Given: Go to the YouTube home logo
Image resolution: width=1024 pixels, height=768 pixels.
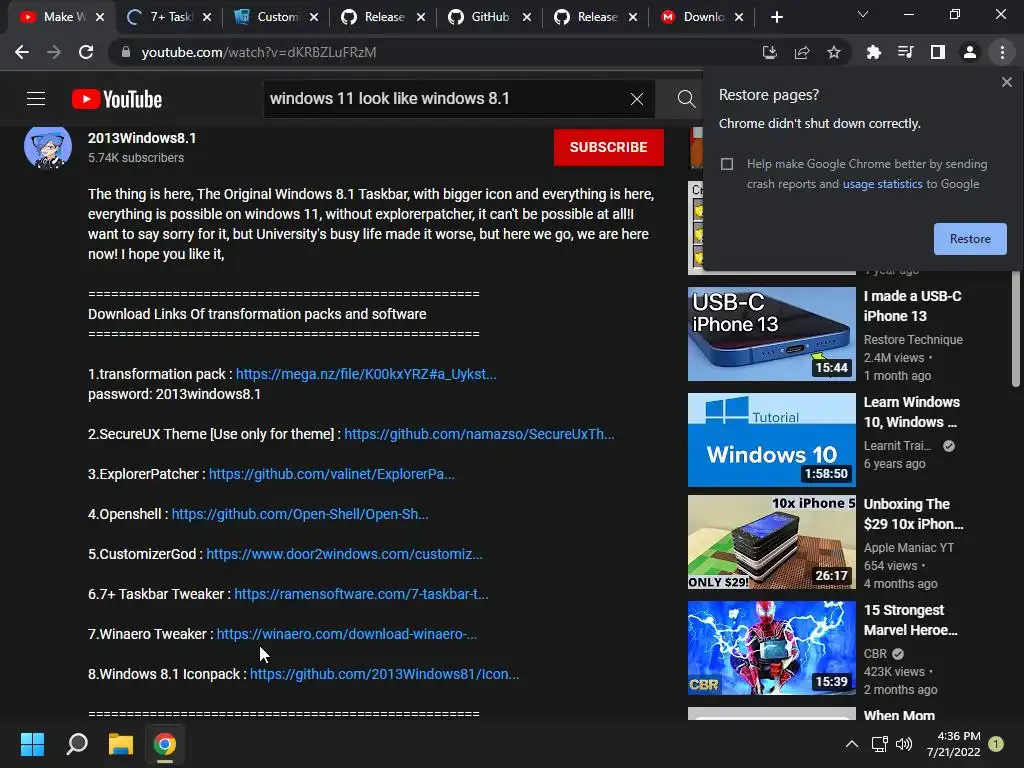Looking at the screenshot, I should tap(117, 99).
